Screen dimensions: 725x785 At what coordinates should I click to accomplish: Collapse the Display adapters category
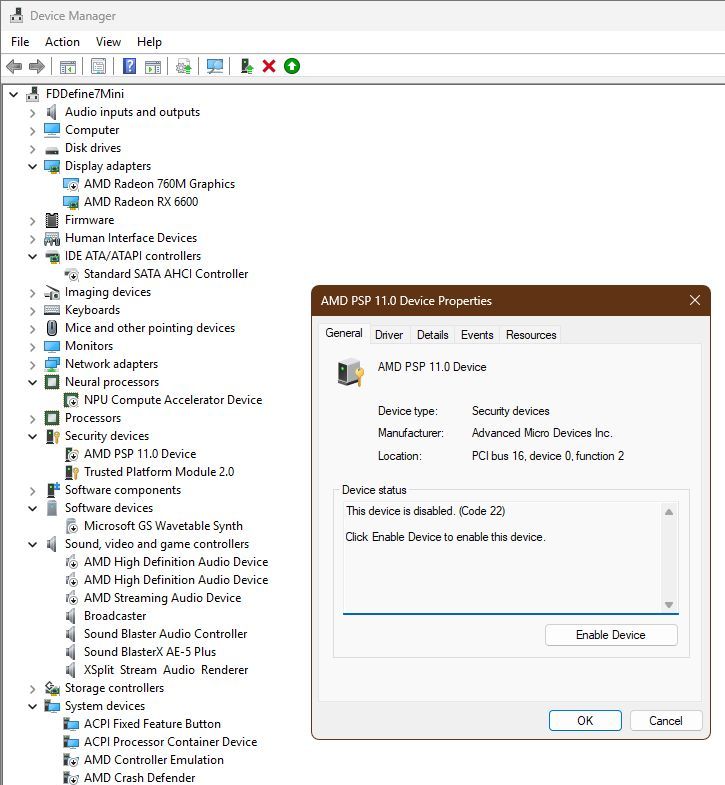point(33,166)
